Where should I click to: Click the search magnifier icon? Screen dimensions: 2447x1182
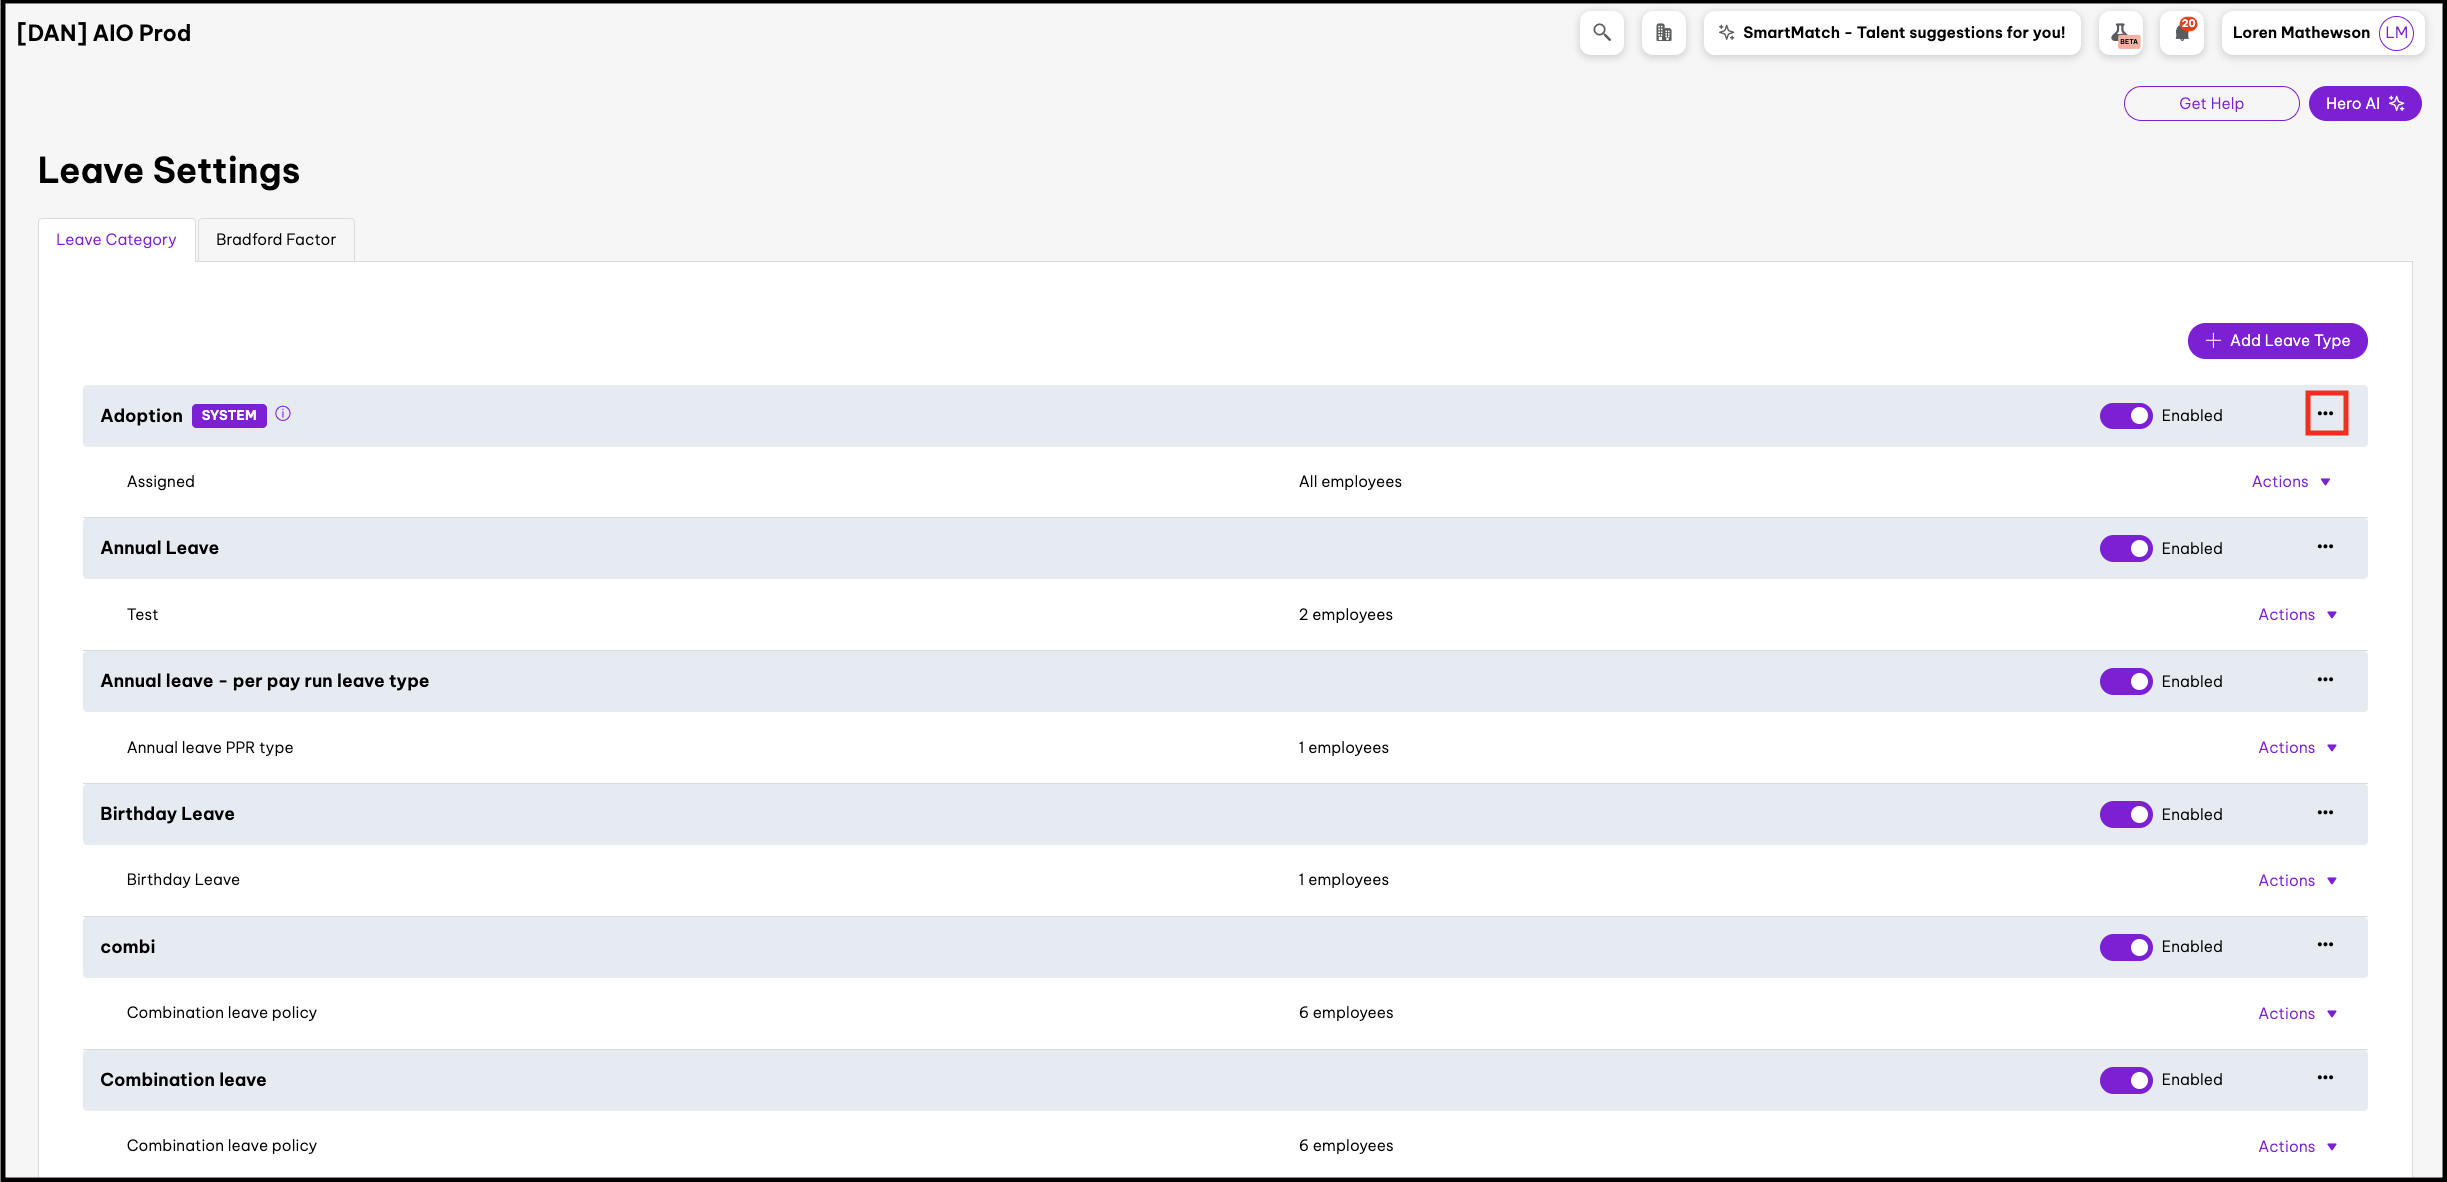(1601, 33)
